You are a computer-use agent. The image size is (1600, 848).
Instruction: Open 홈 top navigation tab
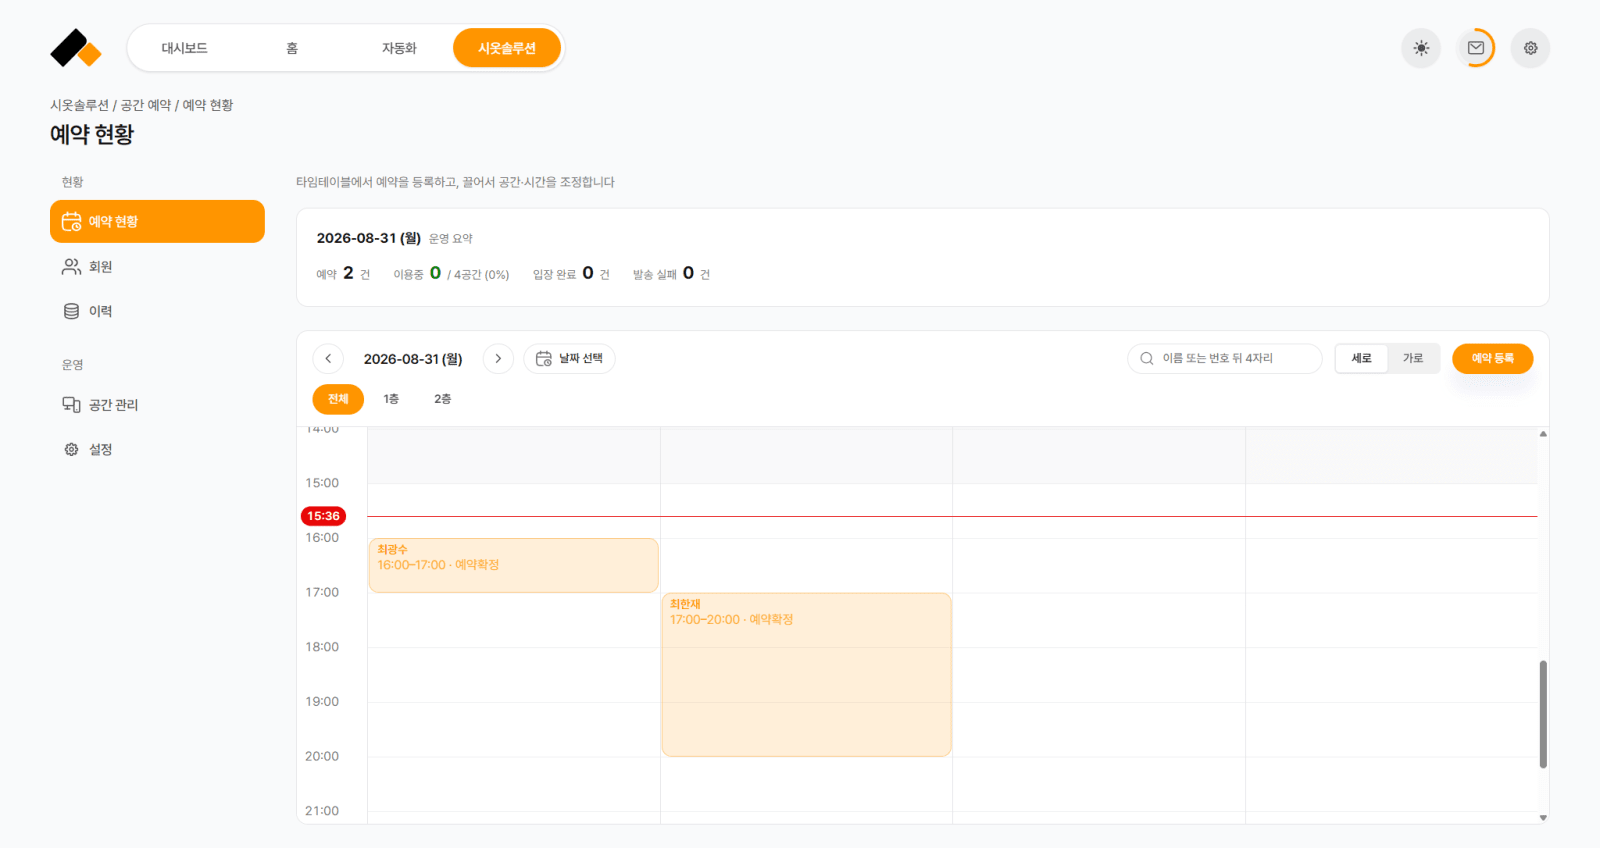pos(292,48)
